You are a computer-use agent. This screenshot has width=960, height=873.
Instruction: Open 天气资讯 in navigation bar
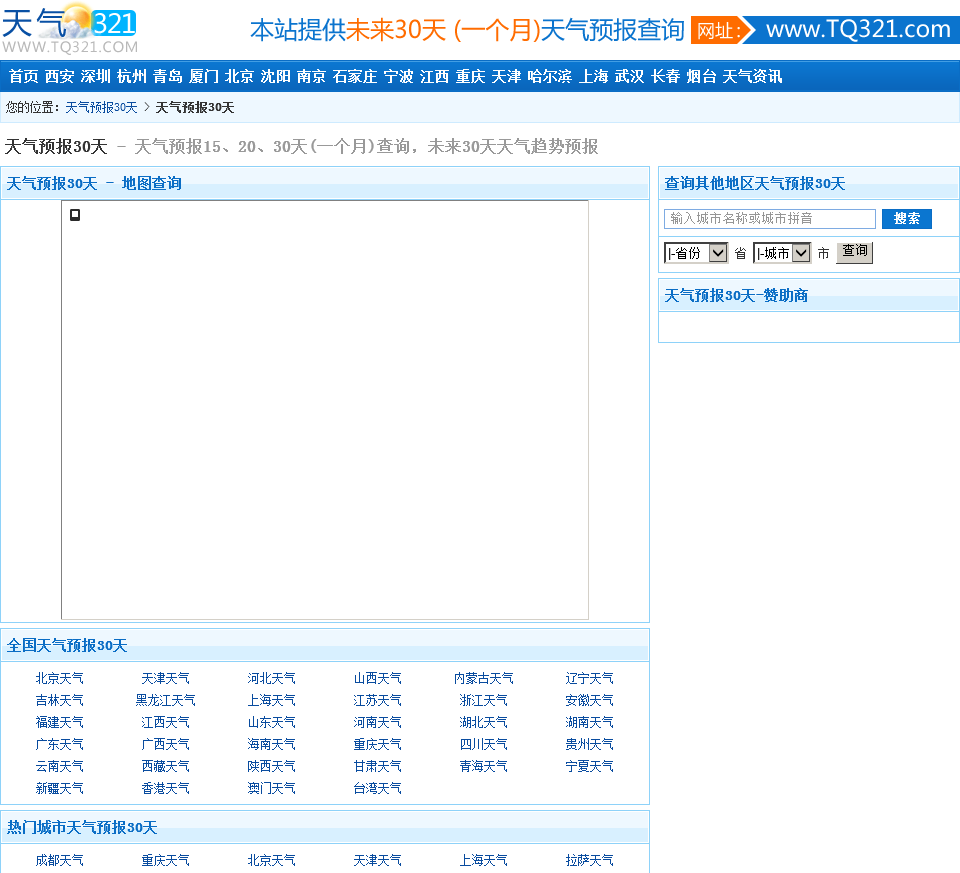[x=753, y=77]
